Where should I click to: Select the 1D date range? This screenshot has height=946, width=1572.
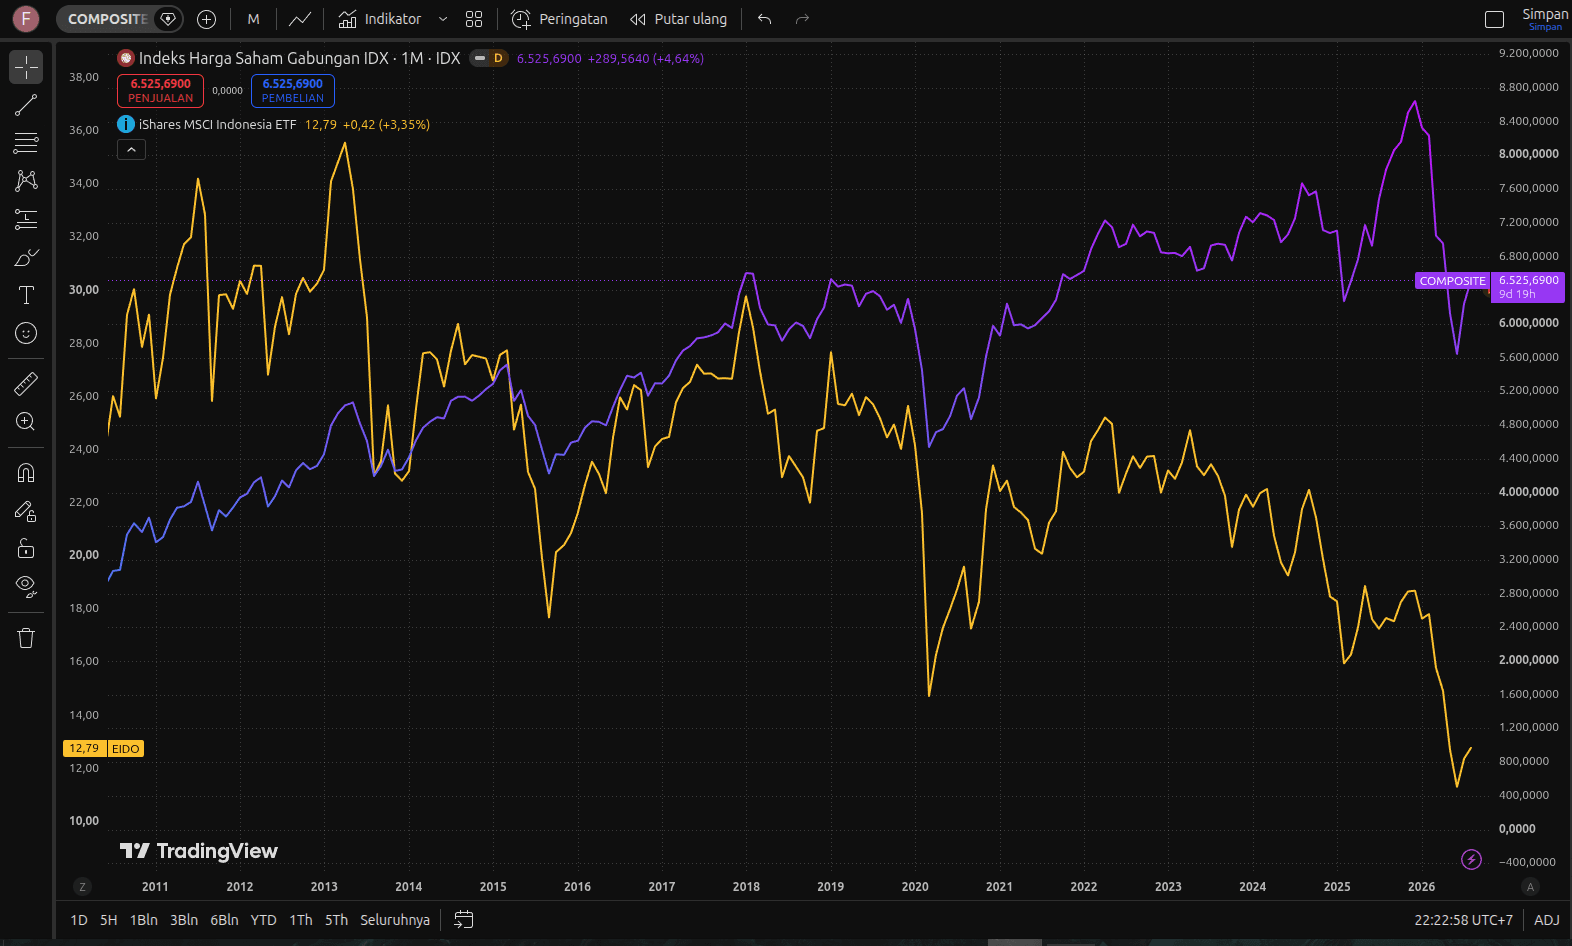79,920
